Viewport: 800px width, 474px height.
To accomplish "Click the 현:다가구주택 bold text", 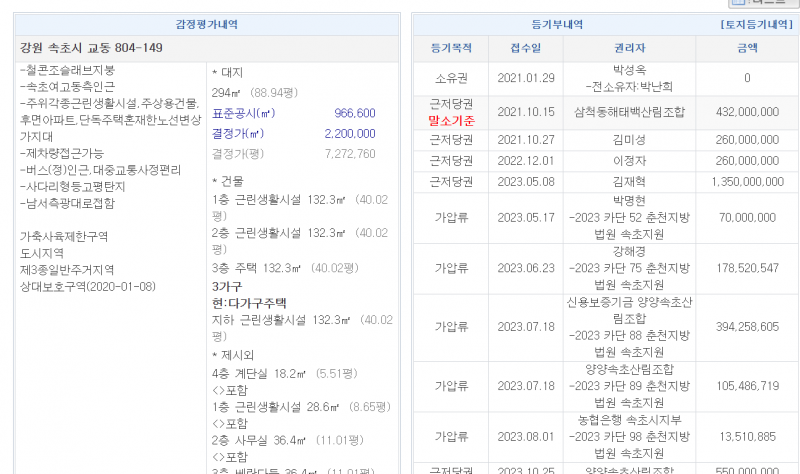I will [249, 302].
